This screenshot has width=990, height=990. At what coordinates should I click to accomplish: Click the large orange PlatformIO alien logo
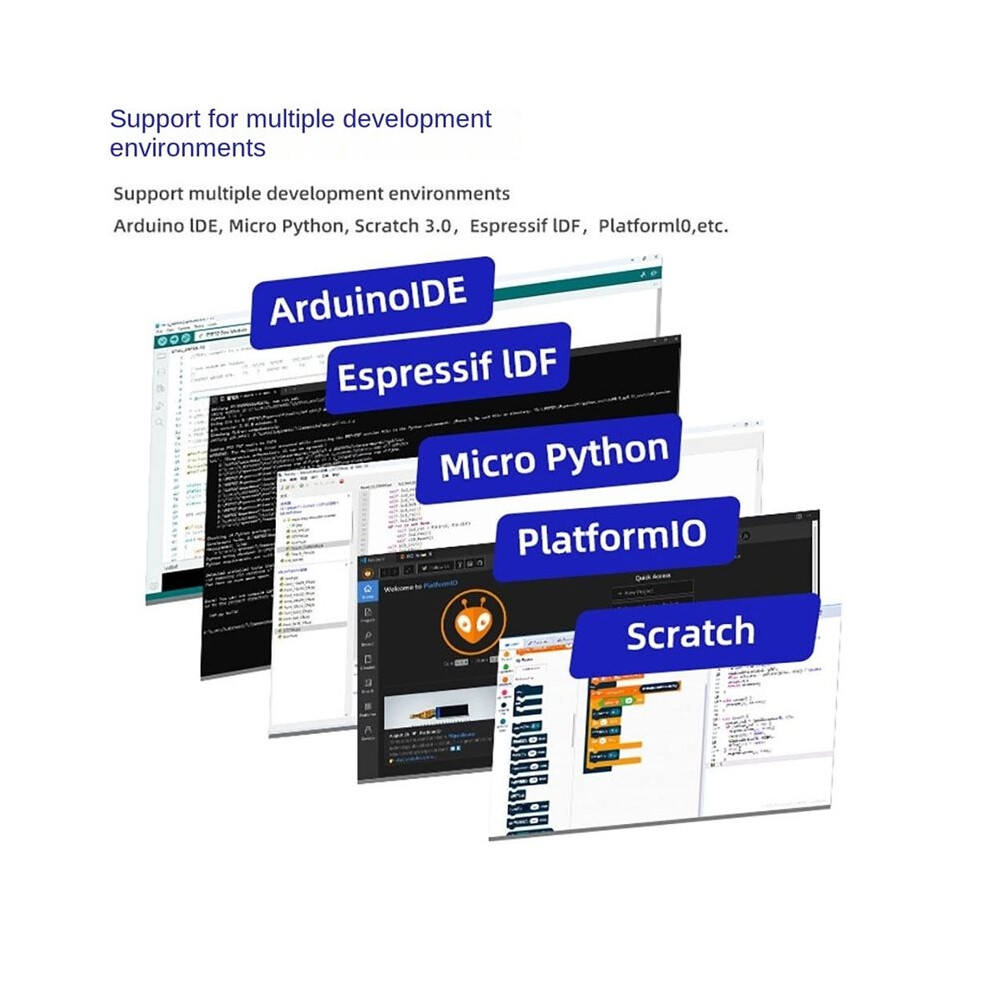(474, 623)
